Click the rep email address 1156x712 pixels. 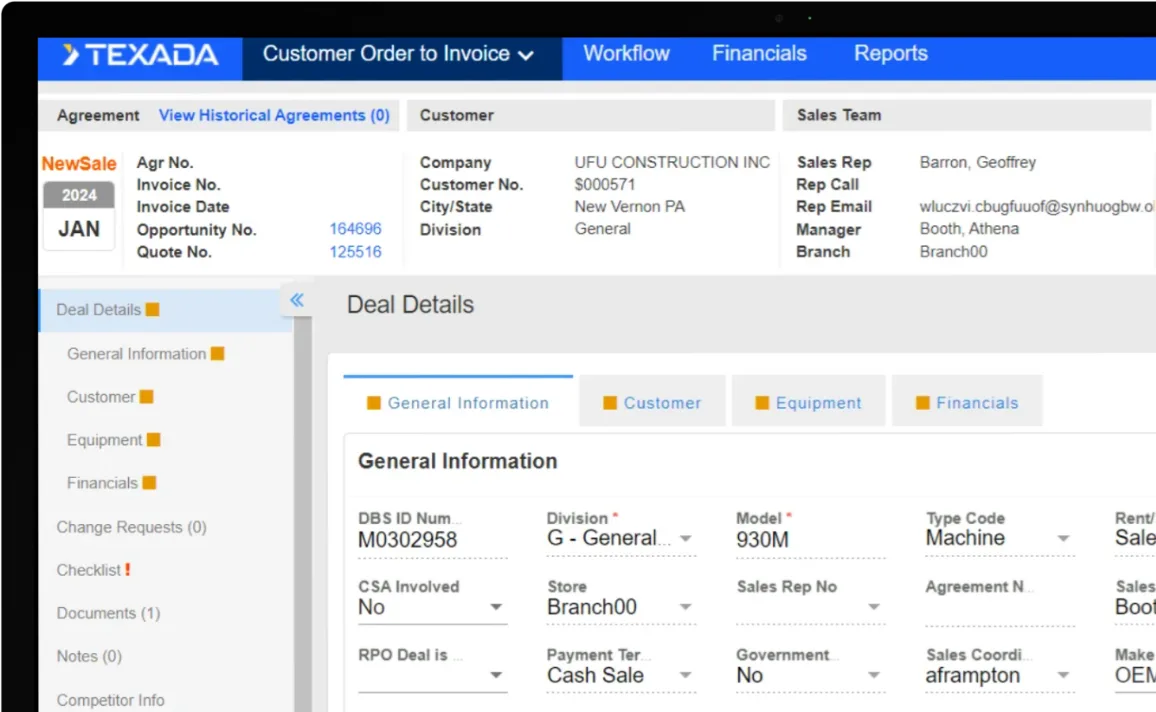[1037, 207]
